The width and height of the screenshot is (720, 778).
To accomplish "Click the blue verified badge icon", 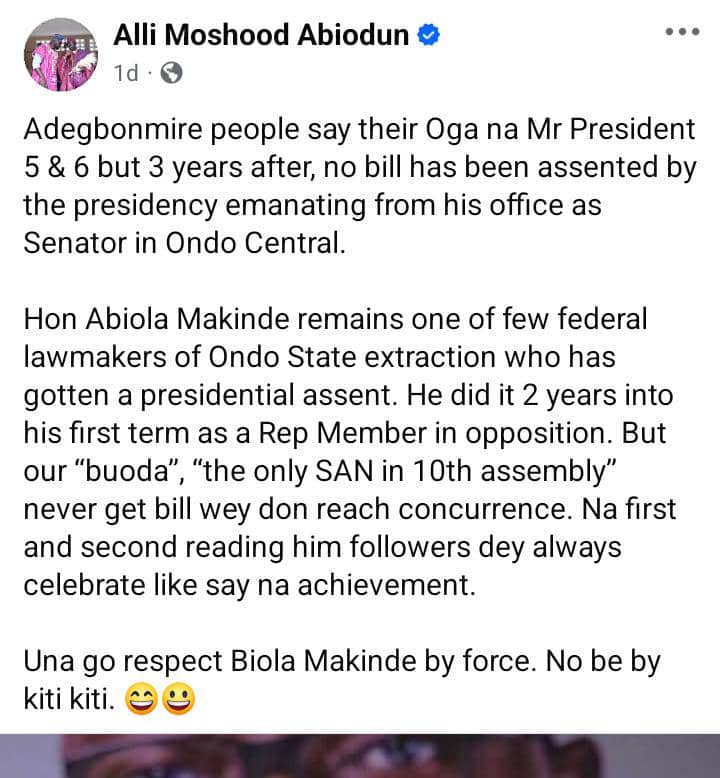I will [429, 36].
